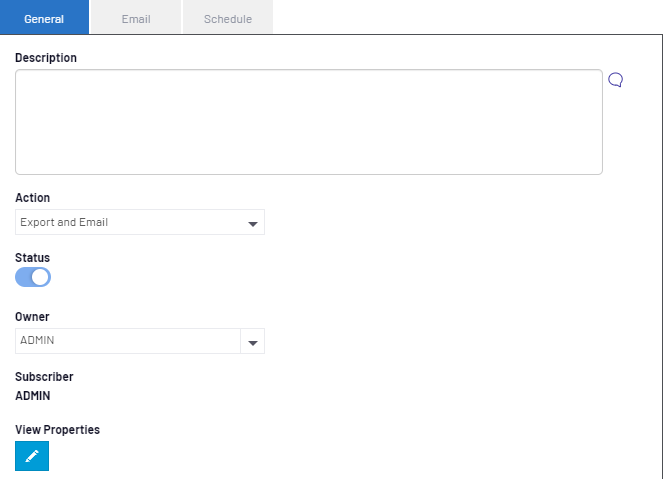
Task: Click the Description field label
Action: [x=46, y=58]
